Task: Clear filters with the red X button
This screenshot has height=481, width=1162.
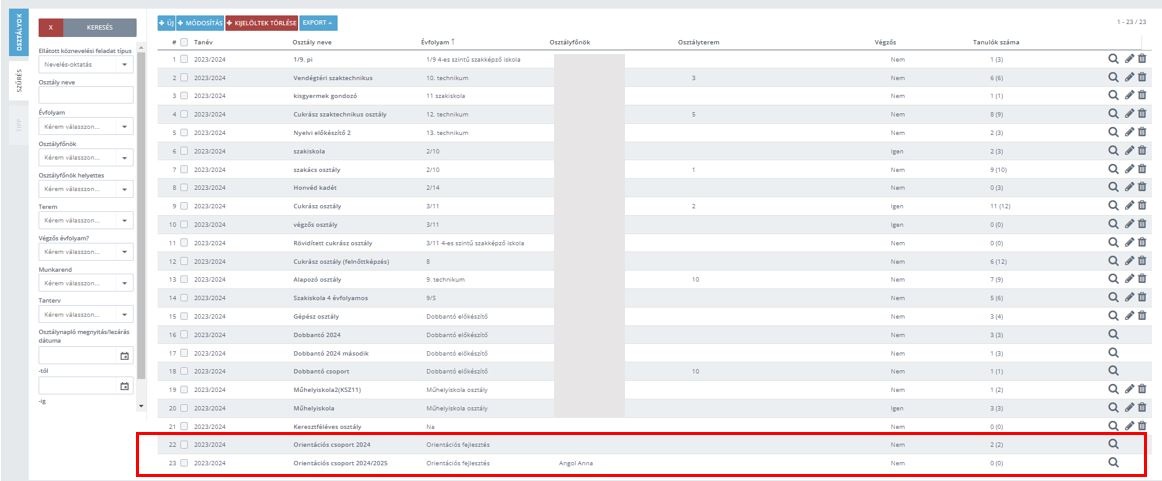Action: (x=50, y=27)
